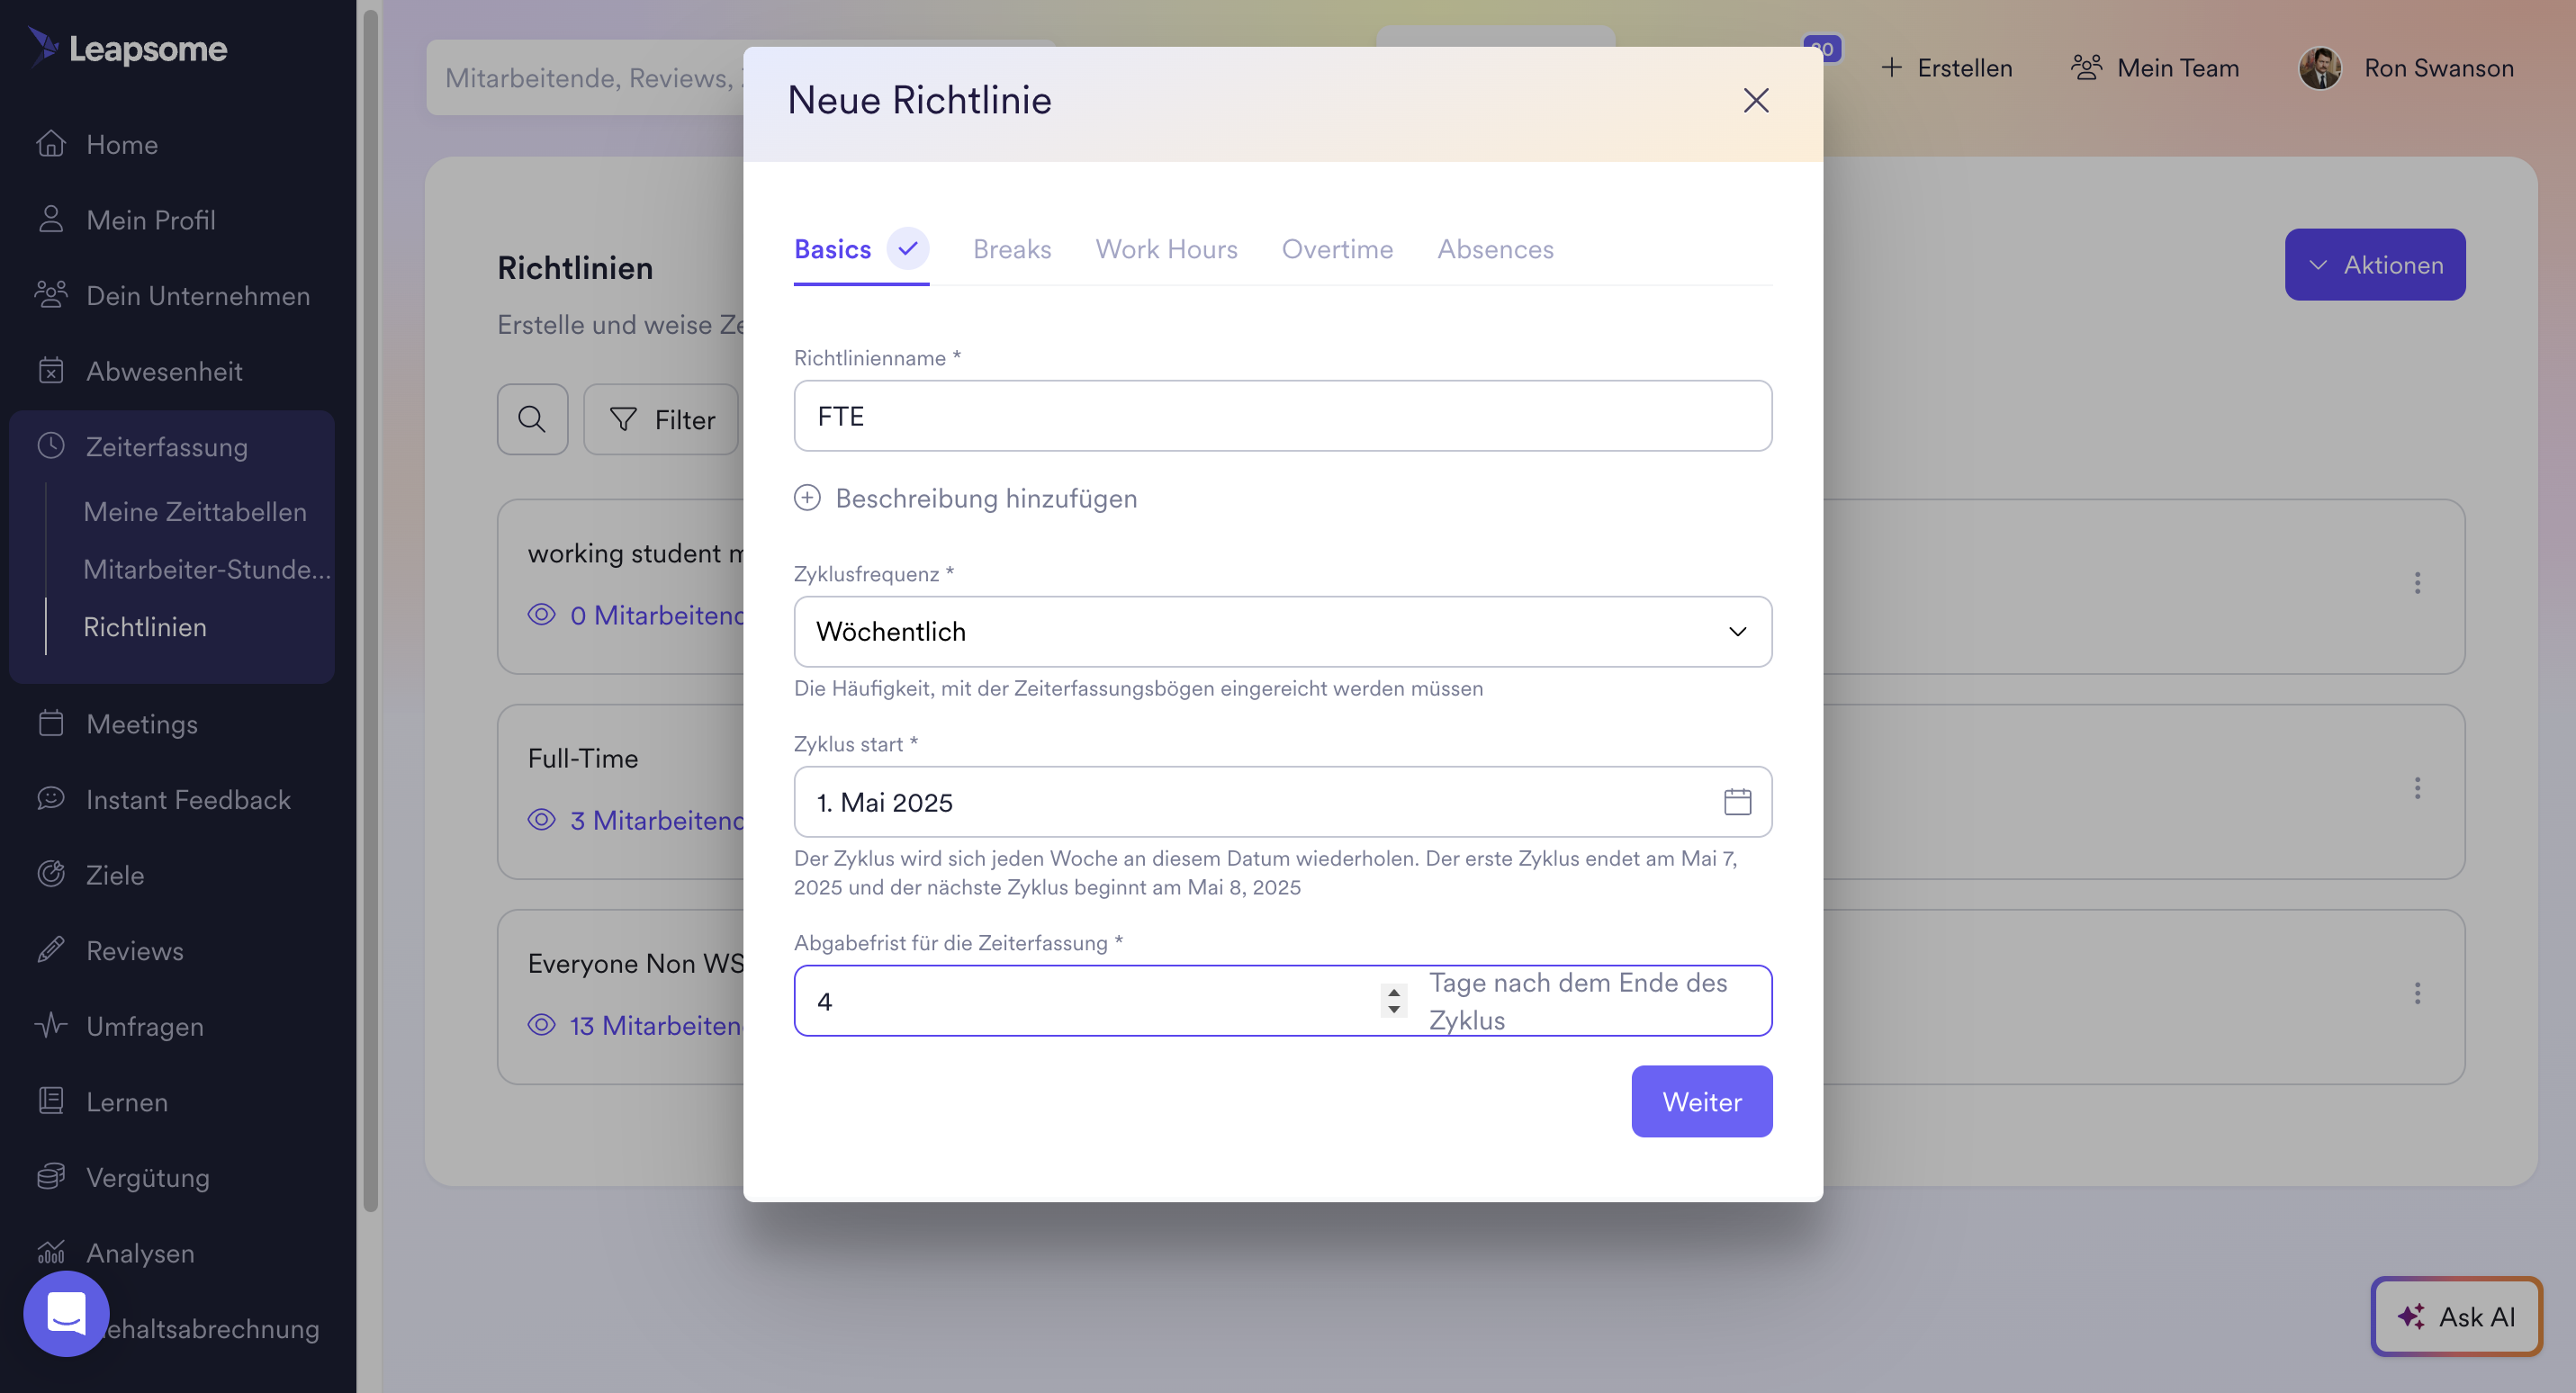This screenshot has width=2576, height=1393.
Task: Increase Abgabefrist value with stepper arrow
Action: [x=1393, y=992]
